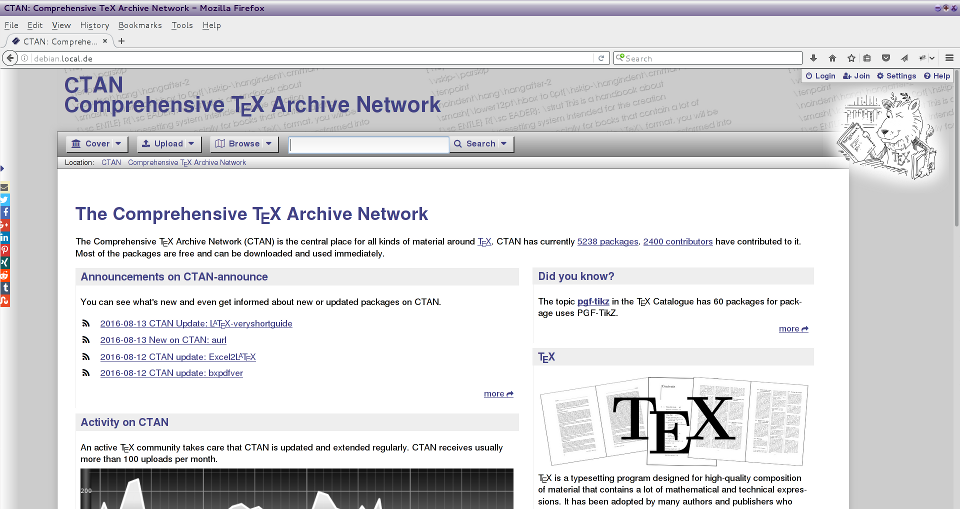This screenshot has height=509, width=960.
Task: Click the site info icon in address bar
Action: point(25,58)
